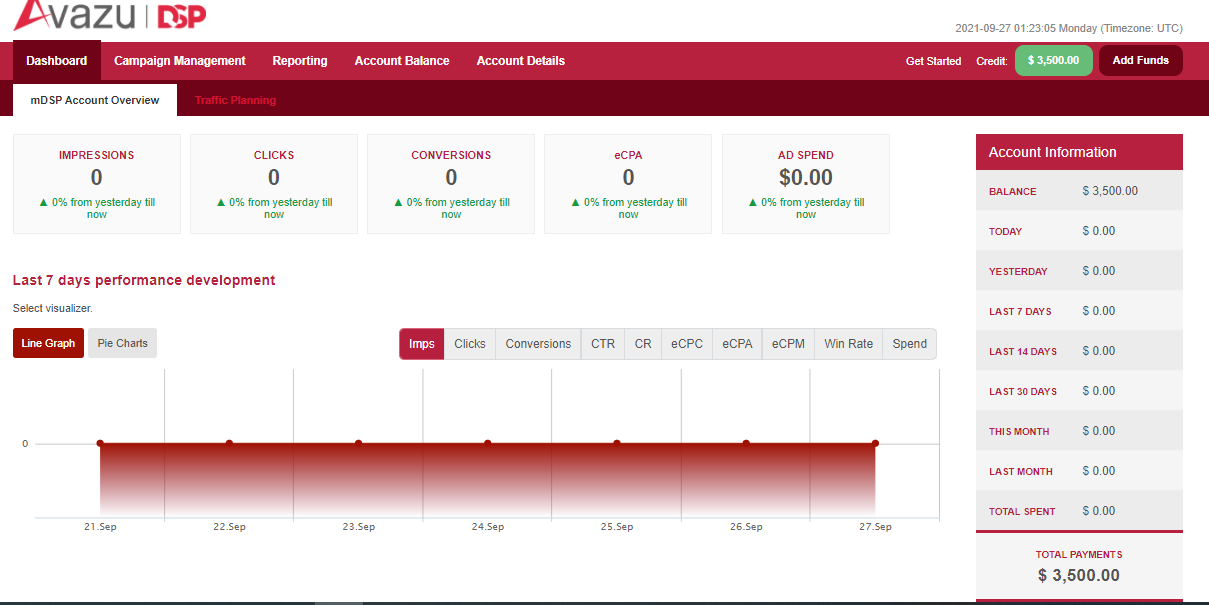Click the CLICKS stat card title

274,155
